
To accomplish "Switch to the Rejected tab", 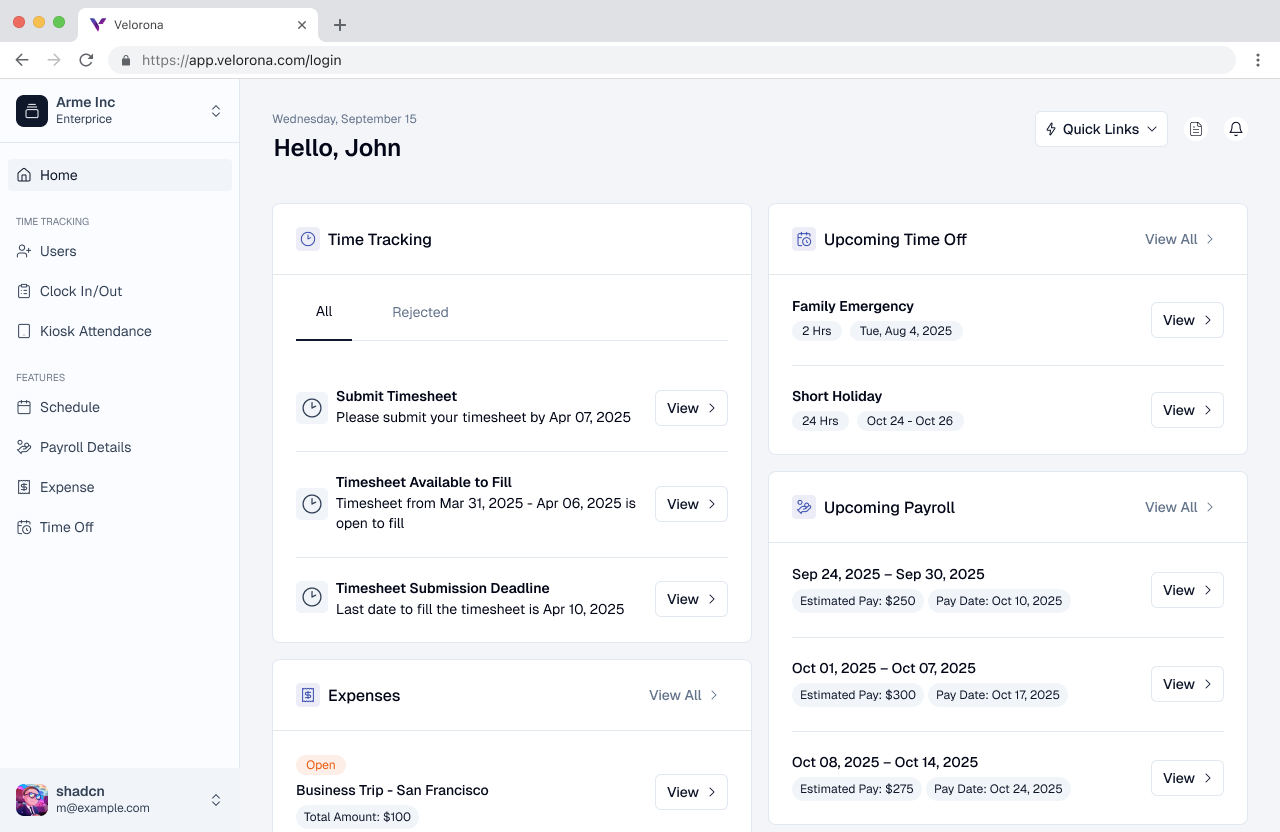I will (420, 312).
